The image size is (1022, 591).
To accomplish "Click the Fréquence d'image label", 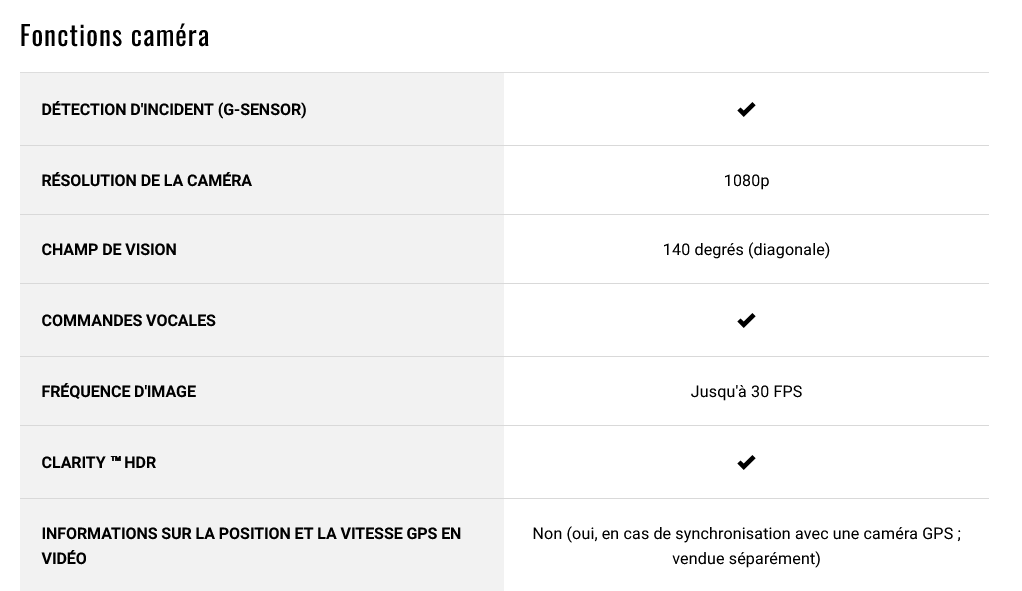I will [x=119, y=392].
